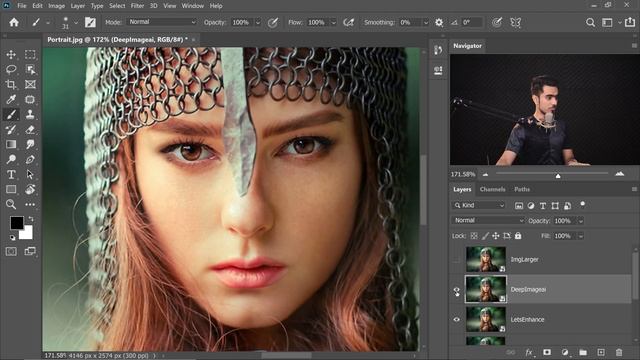The image size is (640, 360).
Task: Select the Crop tool
Action: 11,84
